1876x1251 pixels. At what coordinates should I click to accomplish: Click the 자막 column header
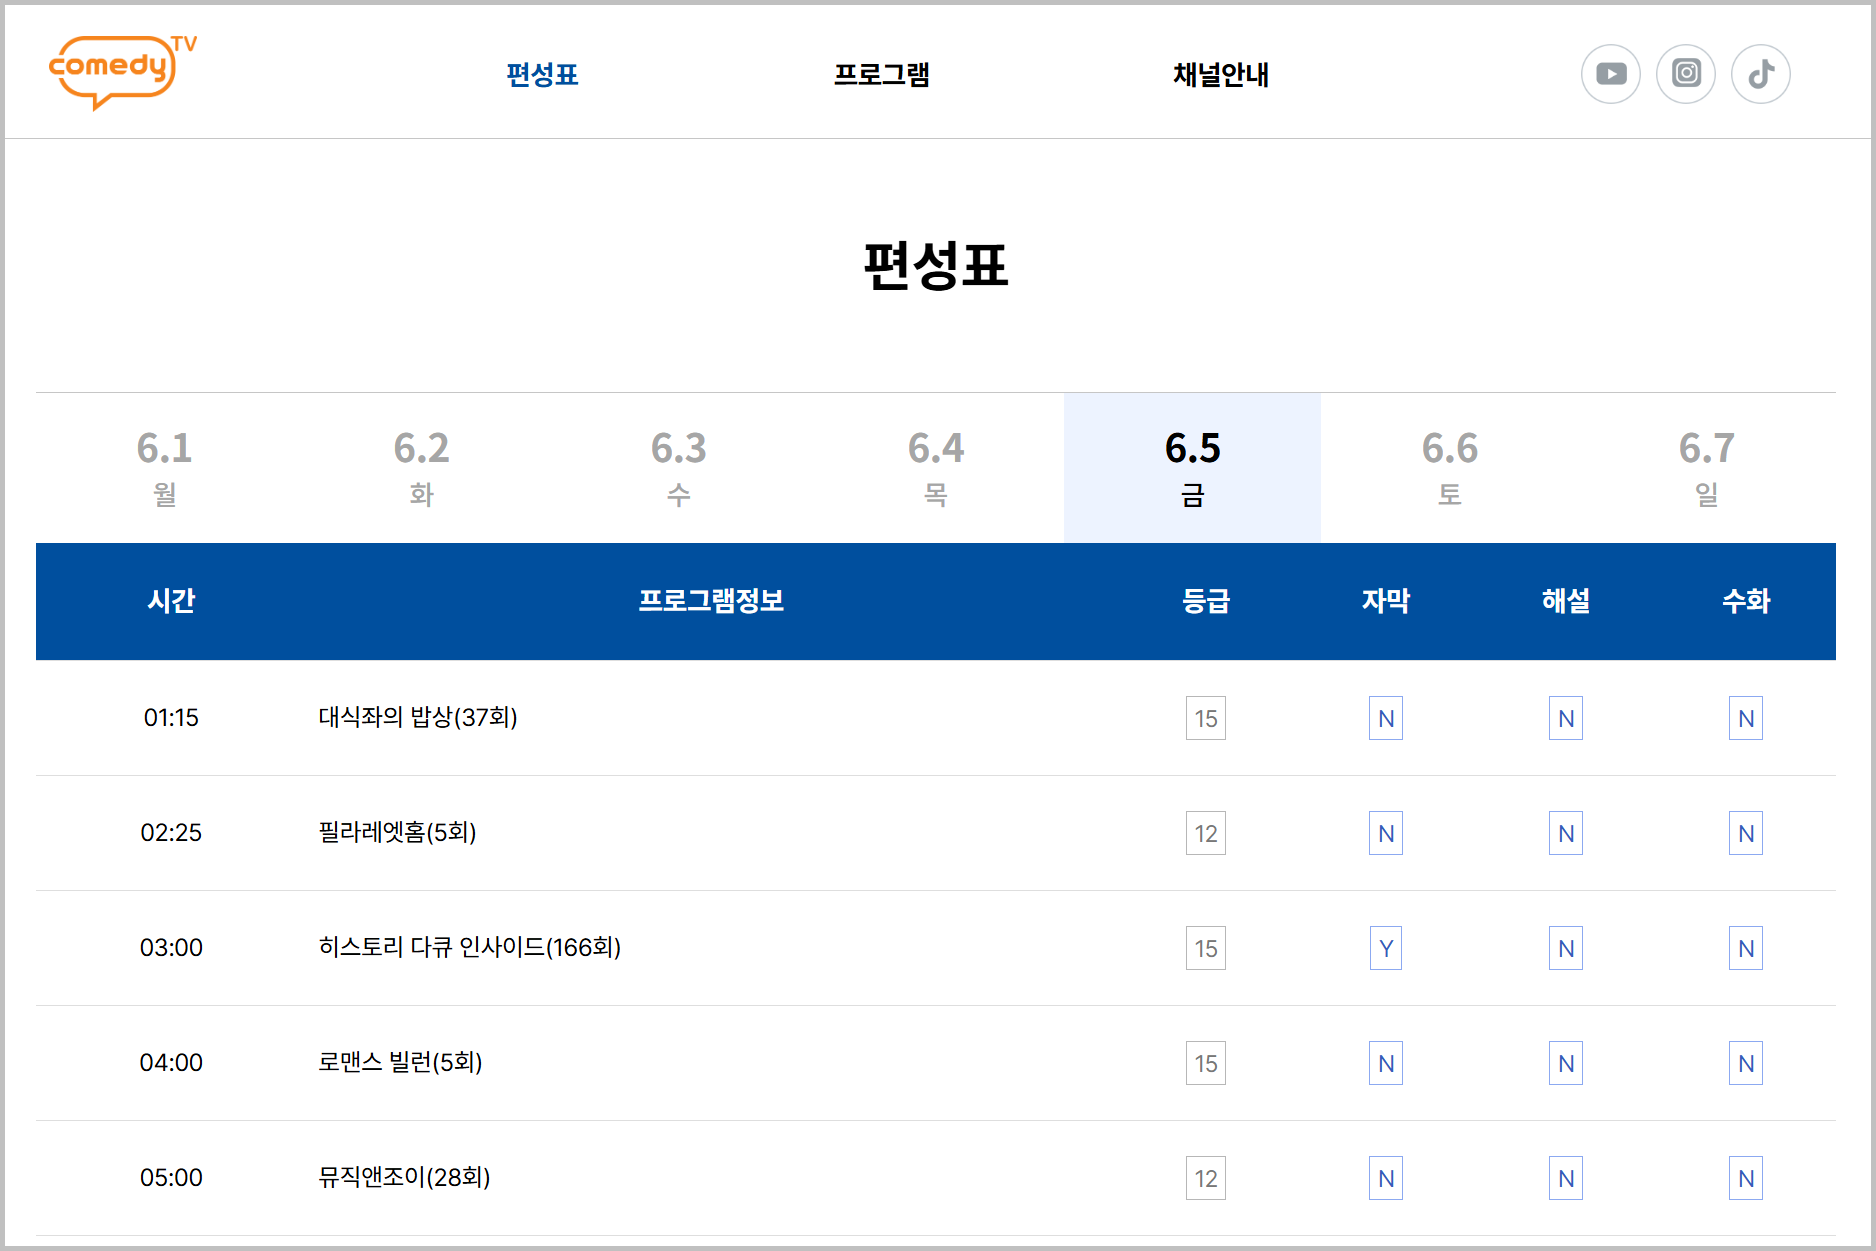1386,601
